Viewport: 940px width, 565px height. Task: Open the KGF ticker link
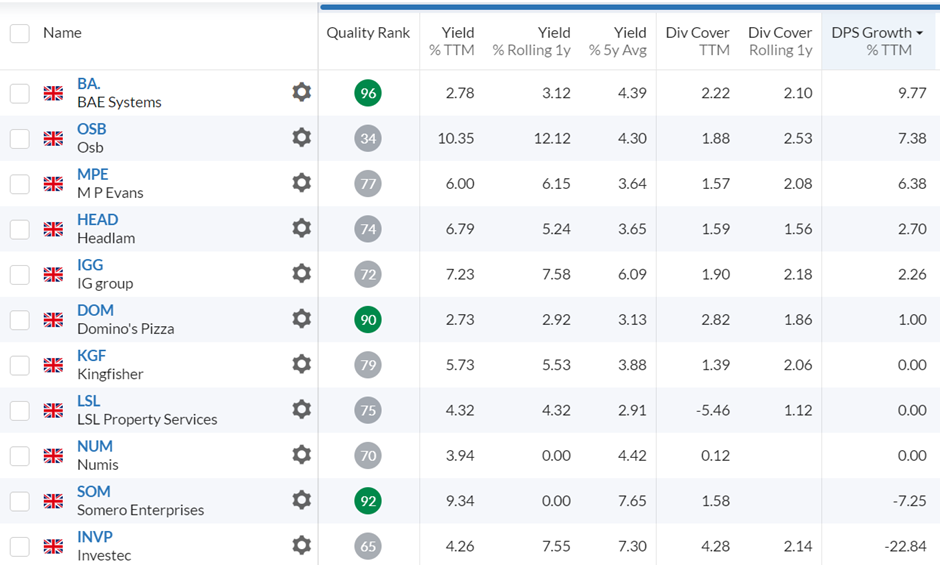(91, 355)
